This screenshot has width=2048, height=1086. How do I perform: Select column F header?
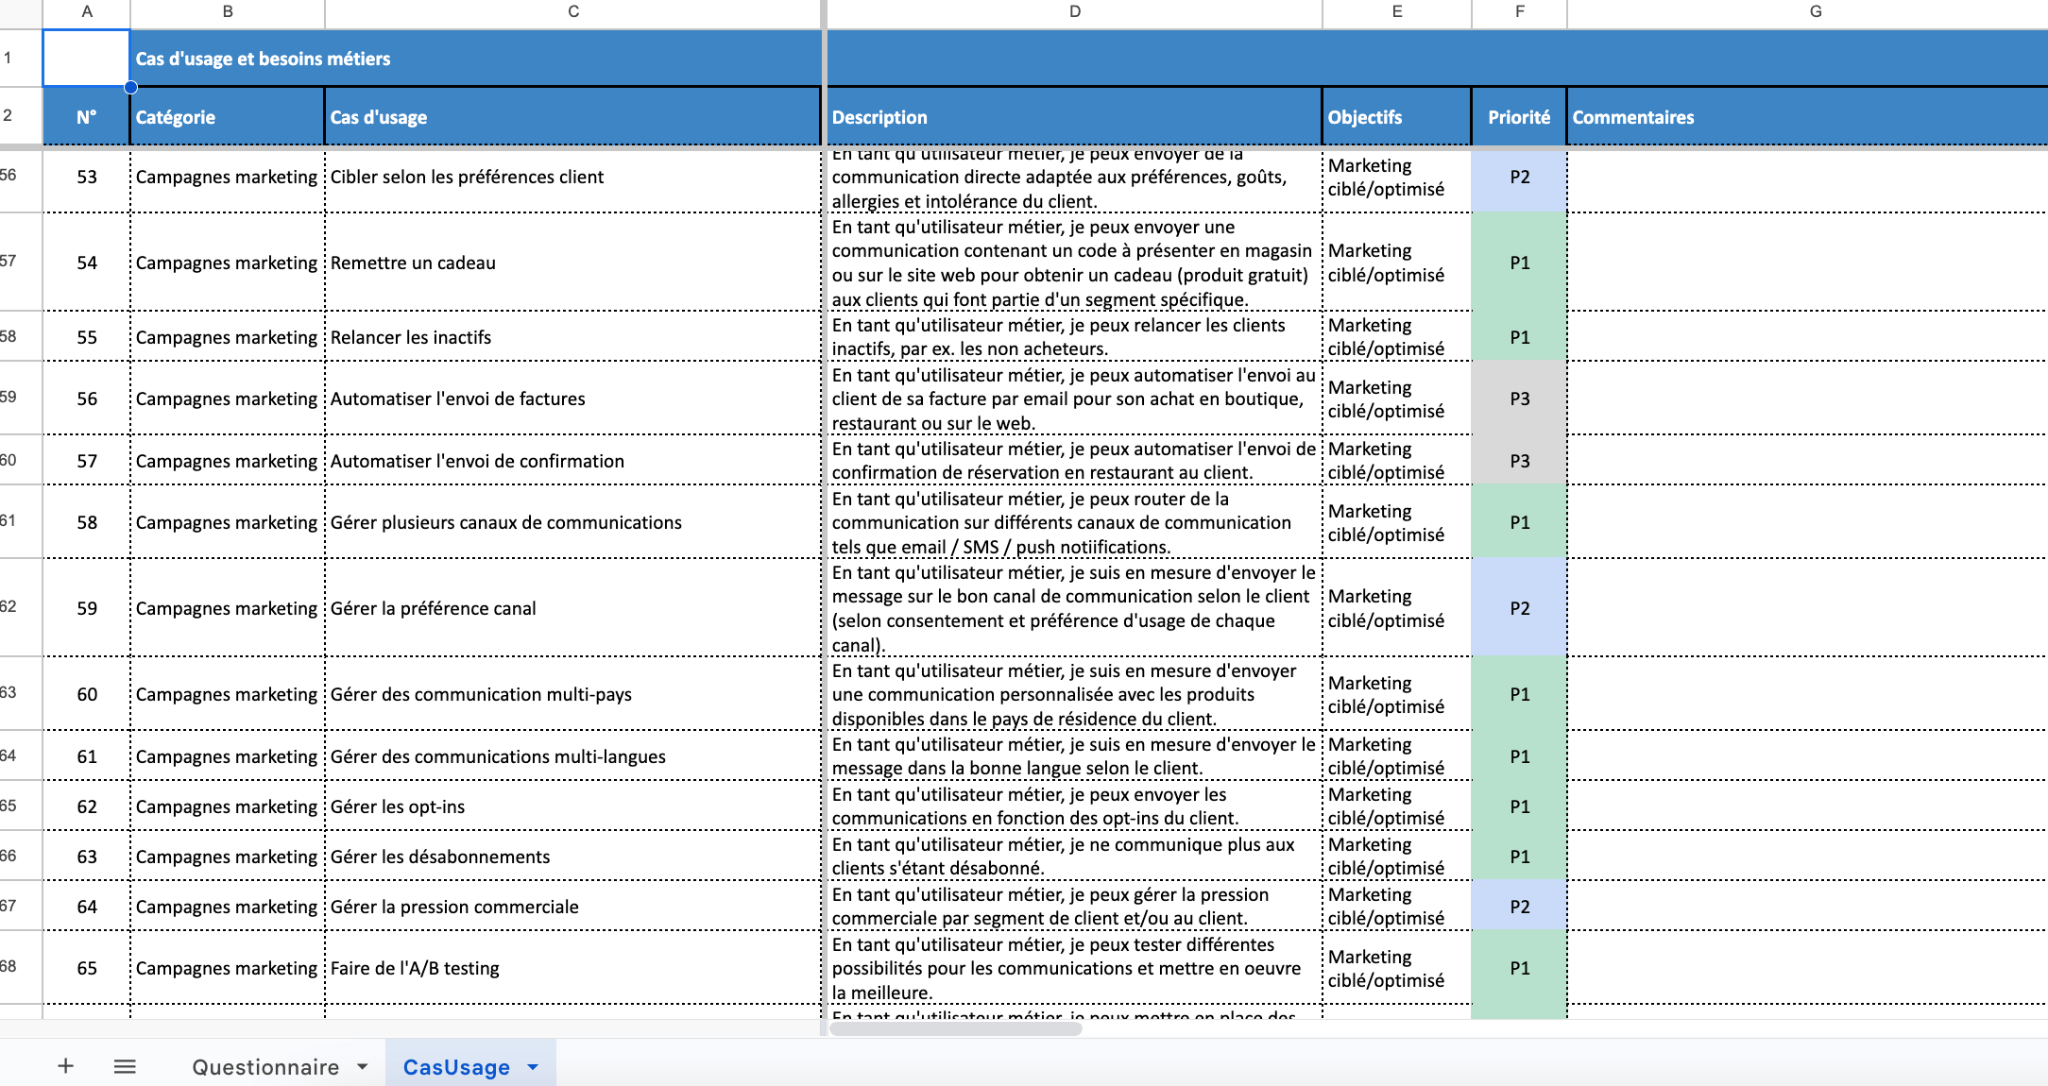point(1519,12)
